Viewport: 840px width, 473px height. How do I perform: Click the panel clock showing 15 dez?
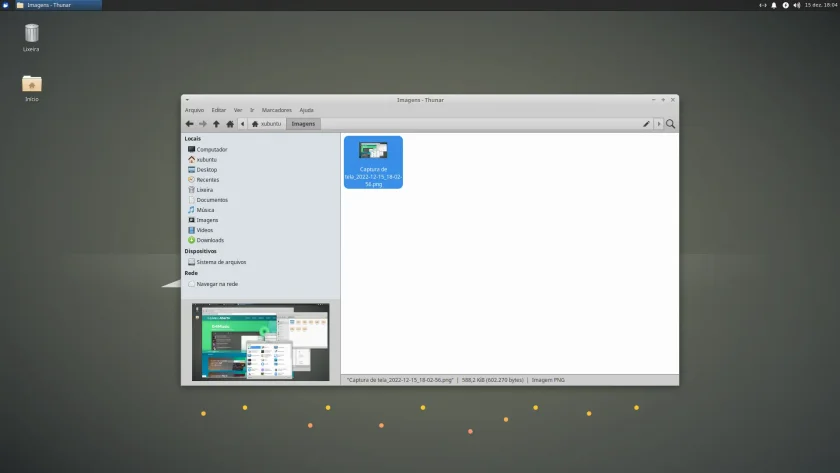(821, 5)
